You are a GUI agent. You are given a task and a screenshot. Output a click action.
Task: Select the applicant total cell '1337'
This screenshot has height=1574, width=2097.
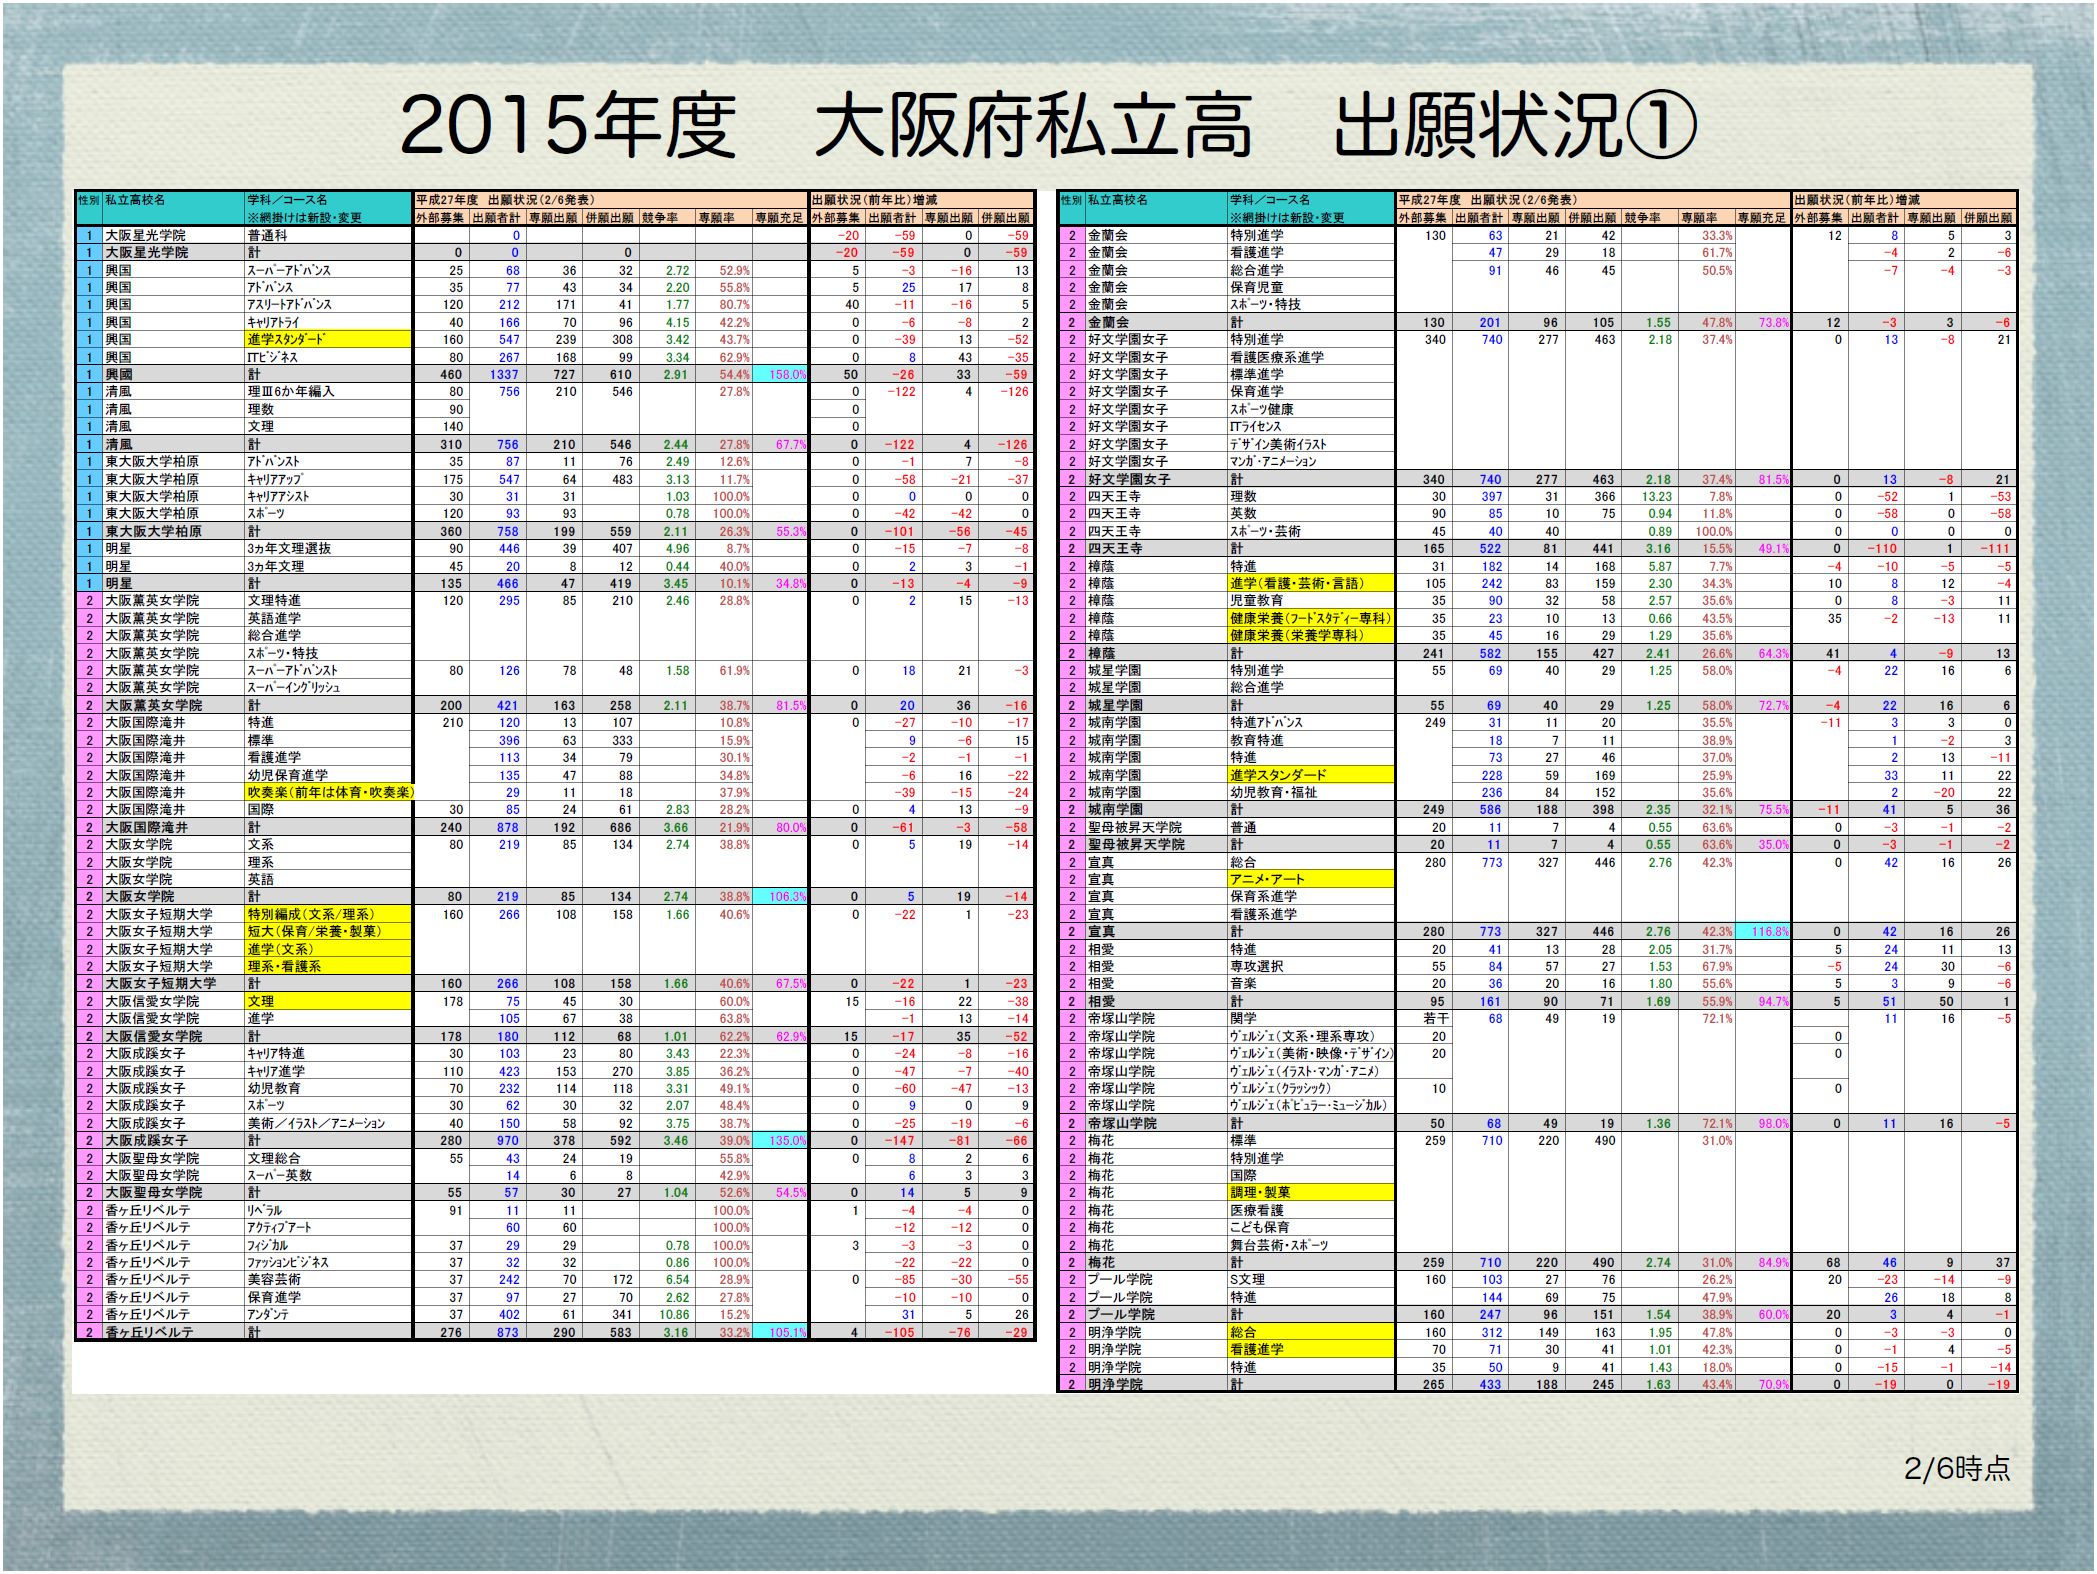[497, 374]
